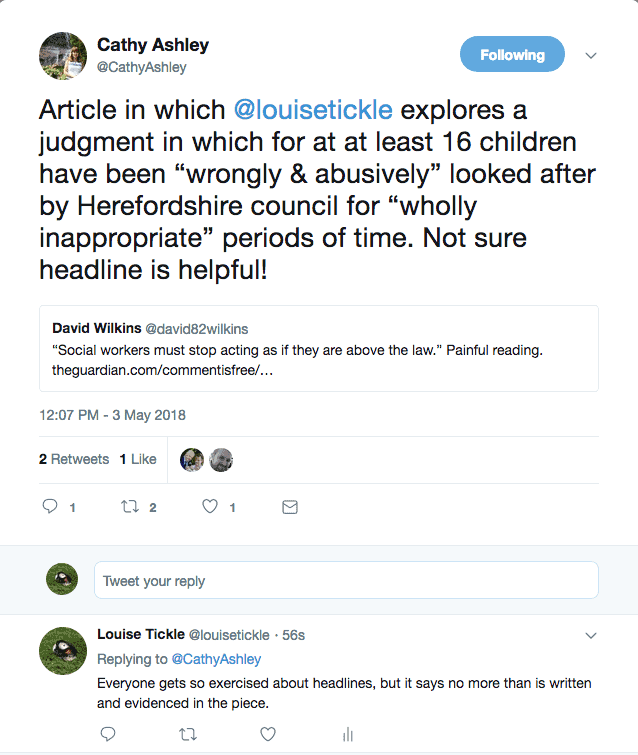This screenshot has height=755, width=638.
Task: Click the Tweet your reply field
Action: [x=346, y=581]
